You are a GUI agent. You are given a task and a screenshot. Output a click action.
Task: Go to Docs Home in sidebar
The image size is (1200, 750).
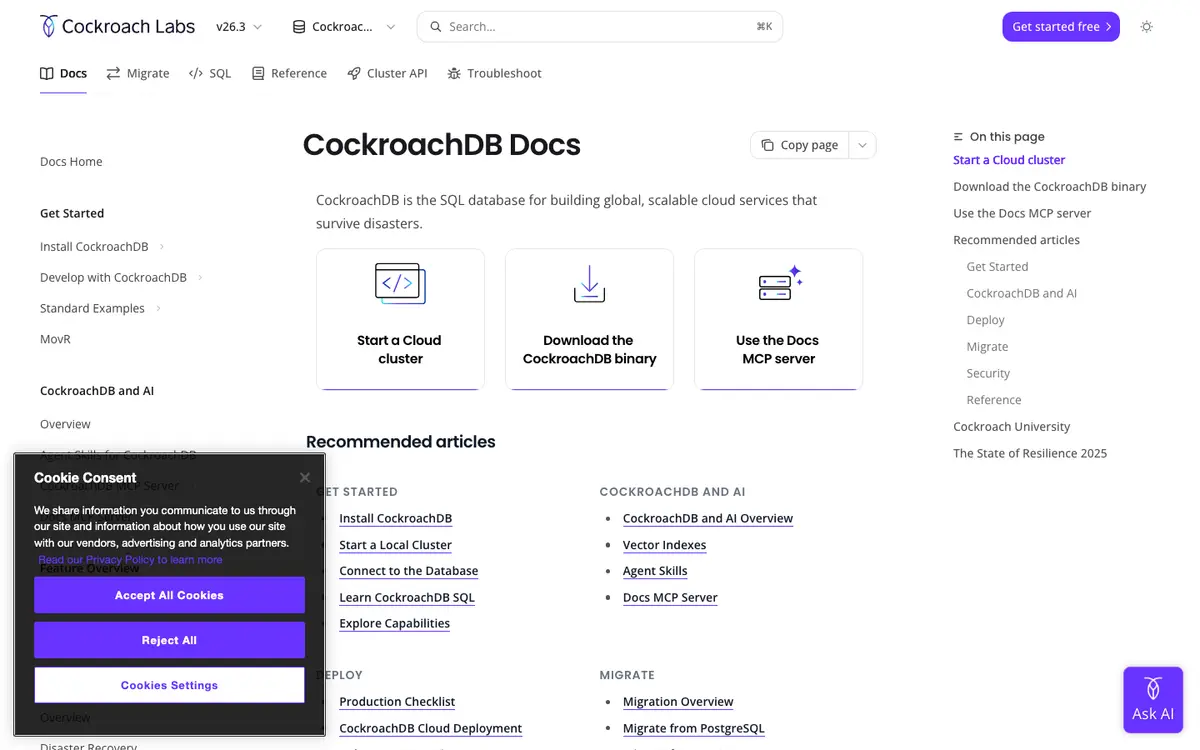click(71, 161)
